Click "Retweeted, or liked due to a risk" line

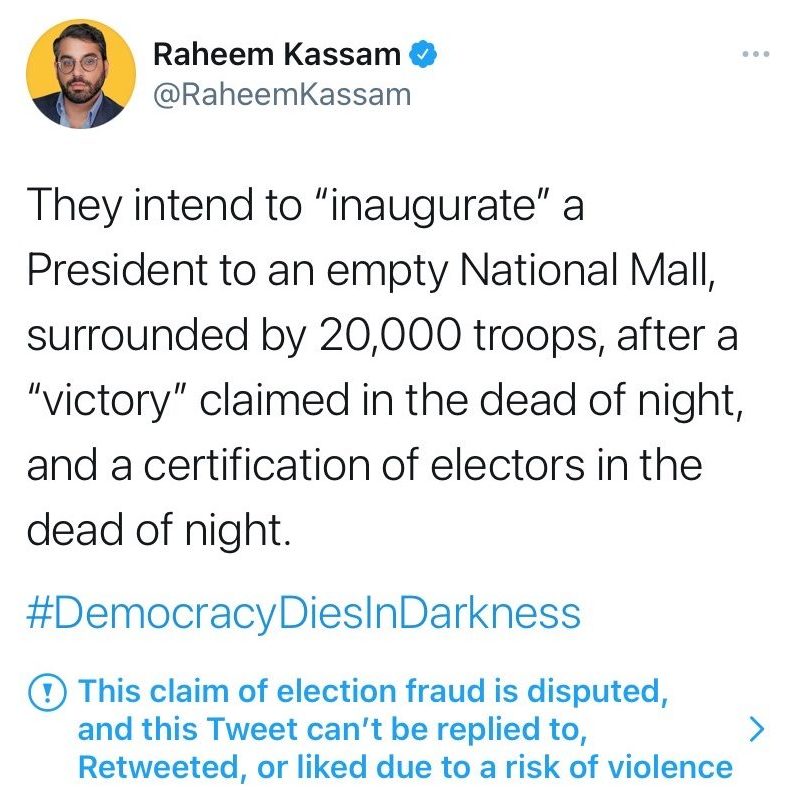[x=405, y=767]
